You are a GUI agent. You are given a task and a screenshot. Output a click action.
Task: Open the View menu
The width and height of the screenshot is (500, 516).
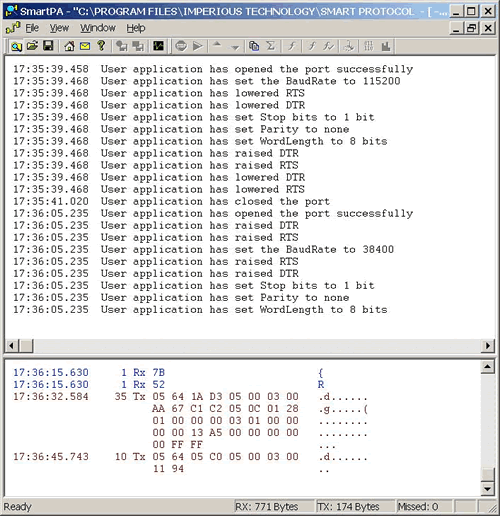click(x=59, y=28)
